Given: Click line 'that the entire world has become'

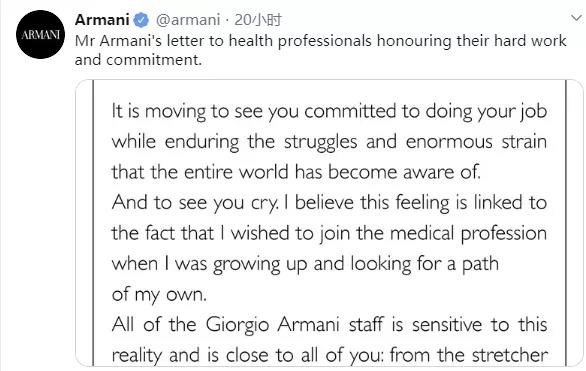Looking at the screenshot, I should pyautogui.click(x=296, y=173).
